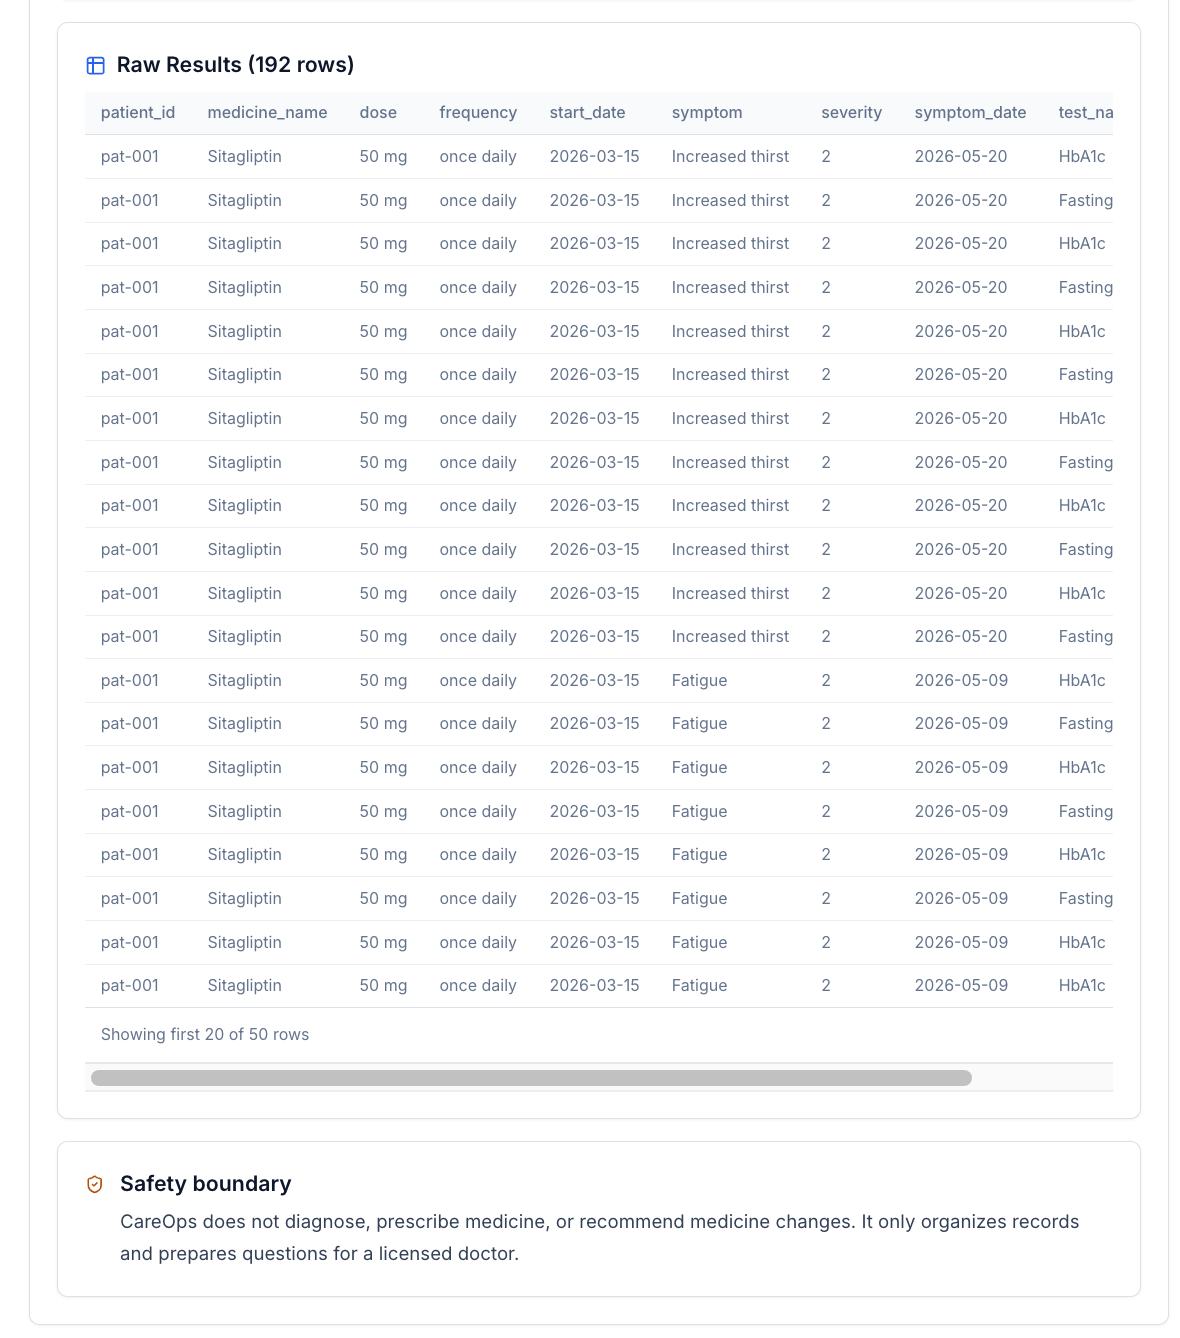Click the shield icon beside Safety boundary

pyautogui.click(x=95, y=1184)
